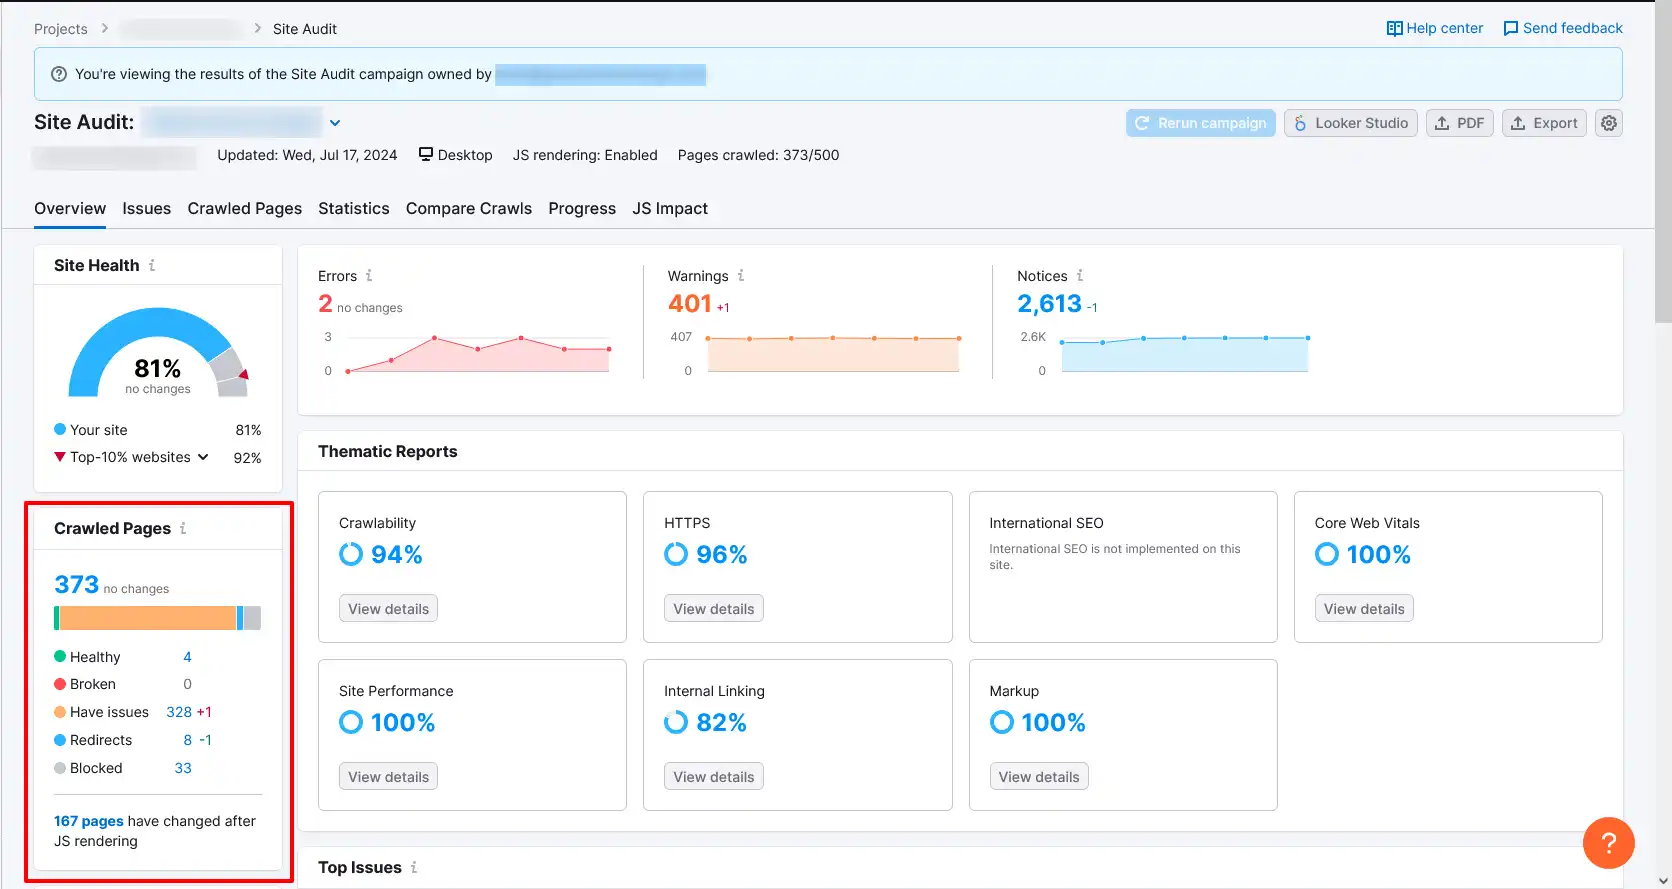Click the "Pages crawled: 373/500" text

coord(758,155)
